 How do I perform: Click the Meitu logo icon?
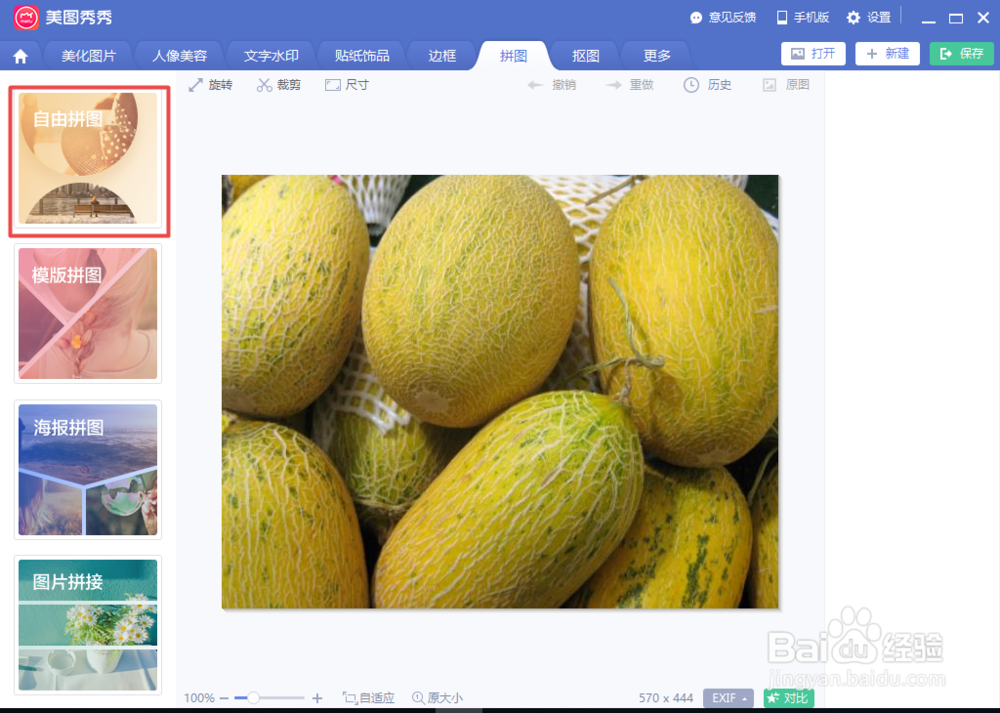click(x=26, y=17)
